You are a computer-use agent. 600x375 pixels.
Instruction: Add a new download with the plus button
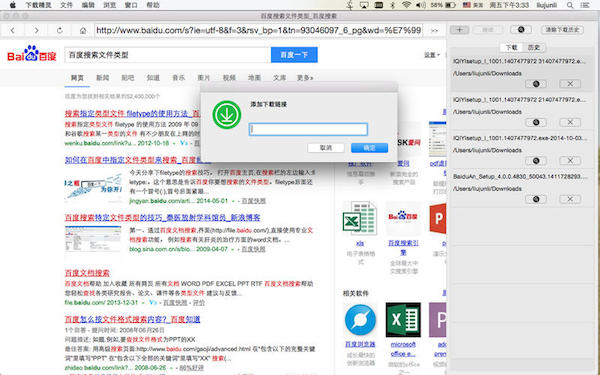point(460,30)
